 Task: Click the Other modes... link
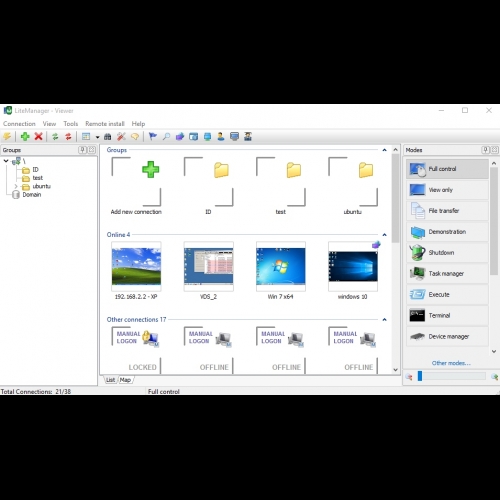coord(451,363)
